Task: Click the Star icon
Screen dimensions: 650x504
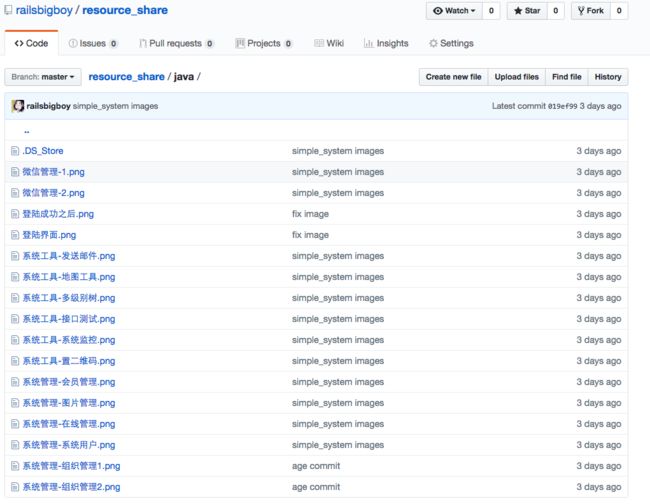Action: [x=518, y=11]
